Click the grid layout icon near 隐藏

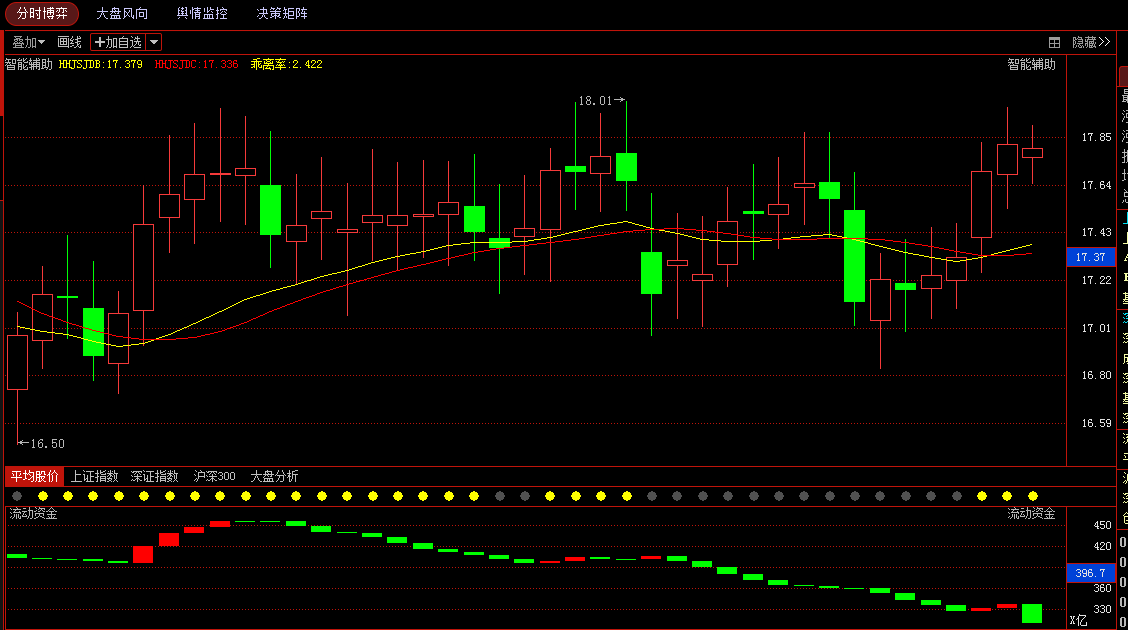click(x=1054, y=42)
